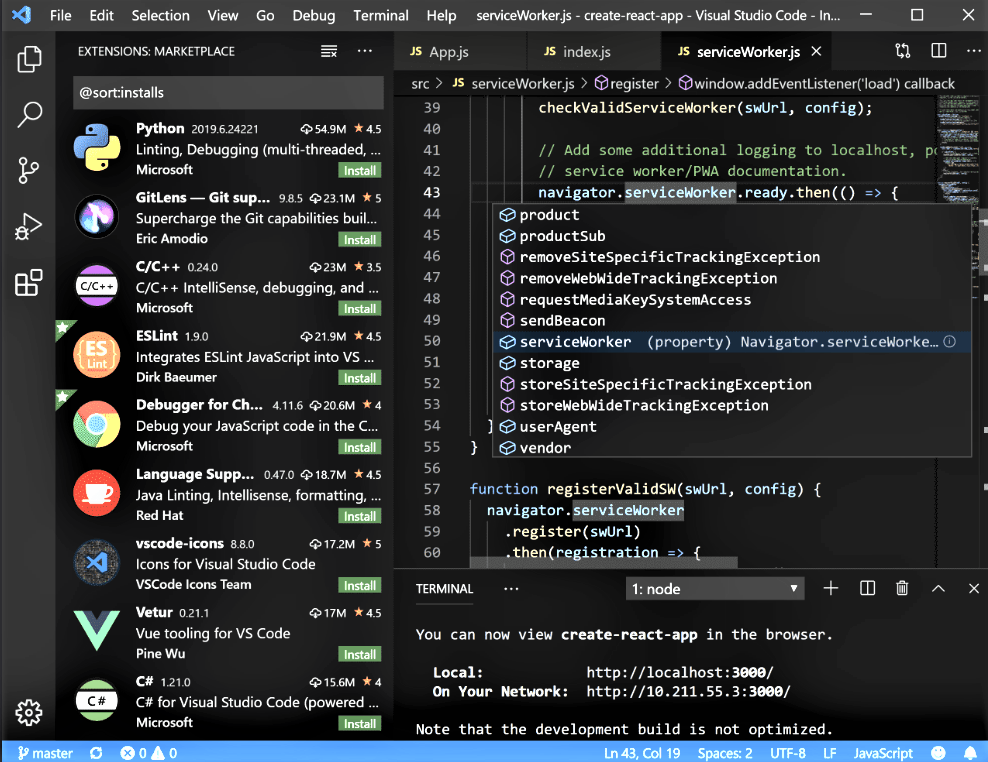Open http://localhost:3000/ link in terminal
The image size is (988, 762).
pos(679,672)
